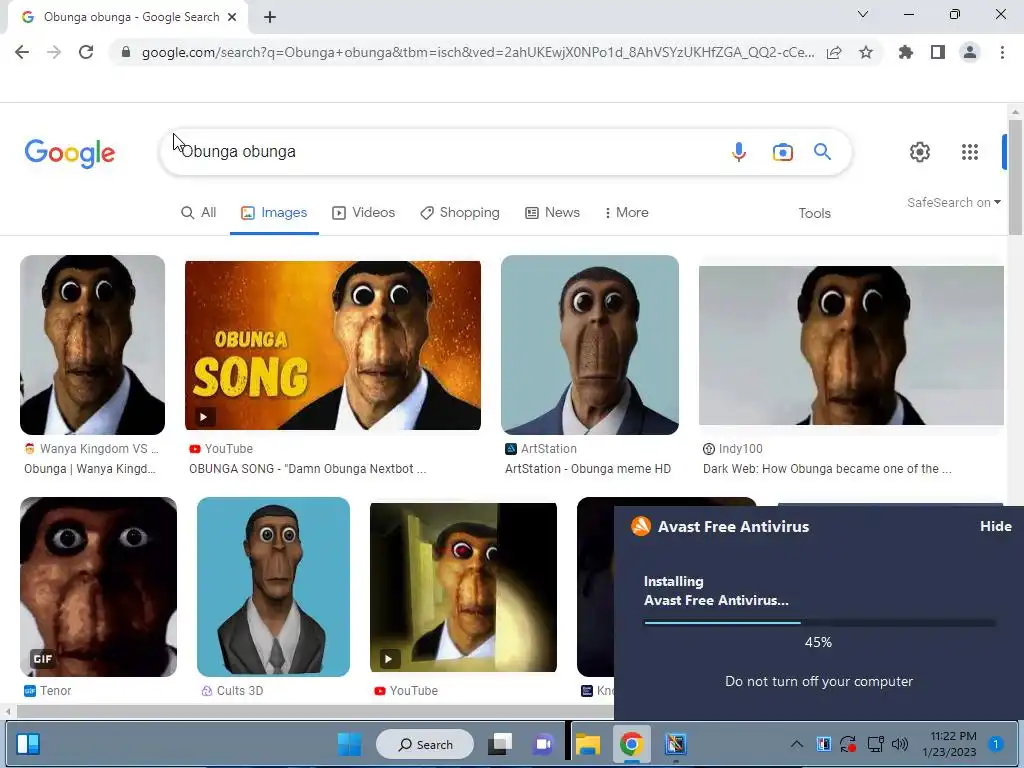Expand the More search options
1024x768 pixels.
(x=626, y=213)
